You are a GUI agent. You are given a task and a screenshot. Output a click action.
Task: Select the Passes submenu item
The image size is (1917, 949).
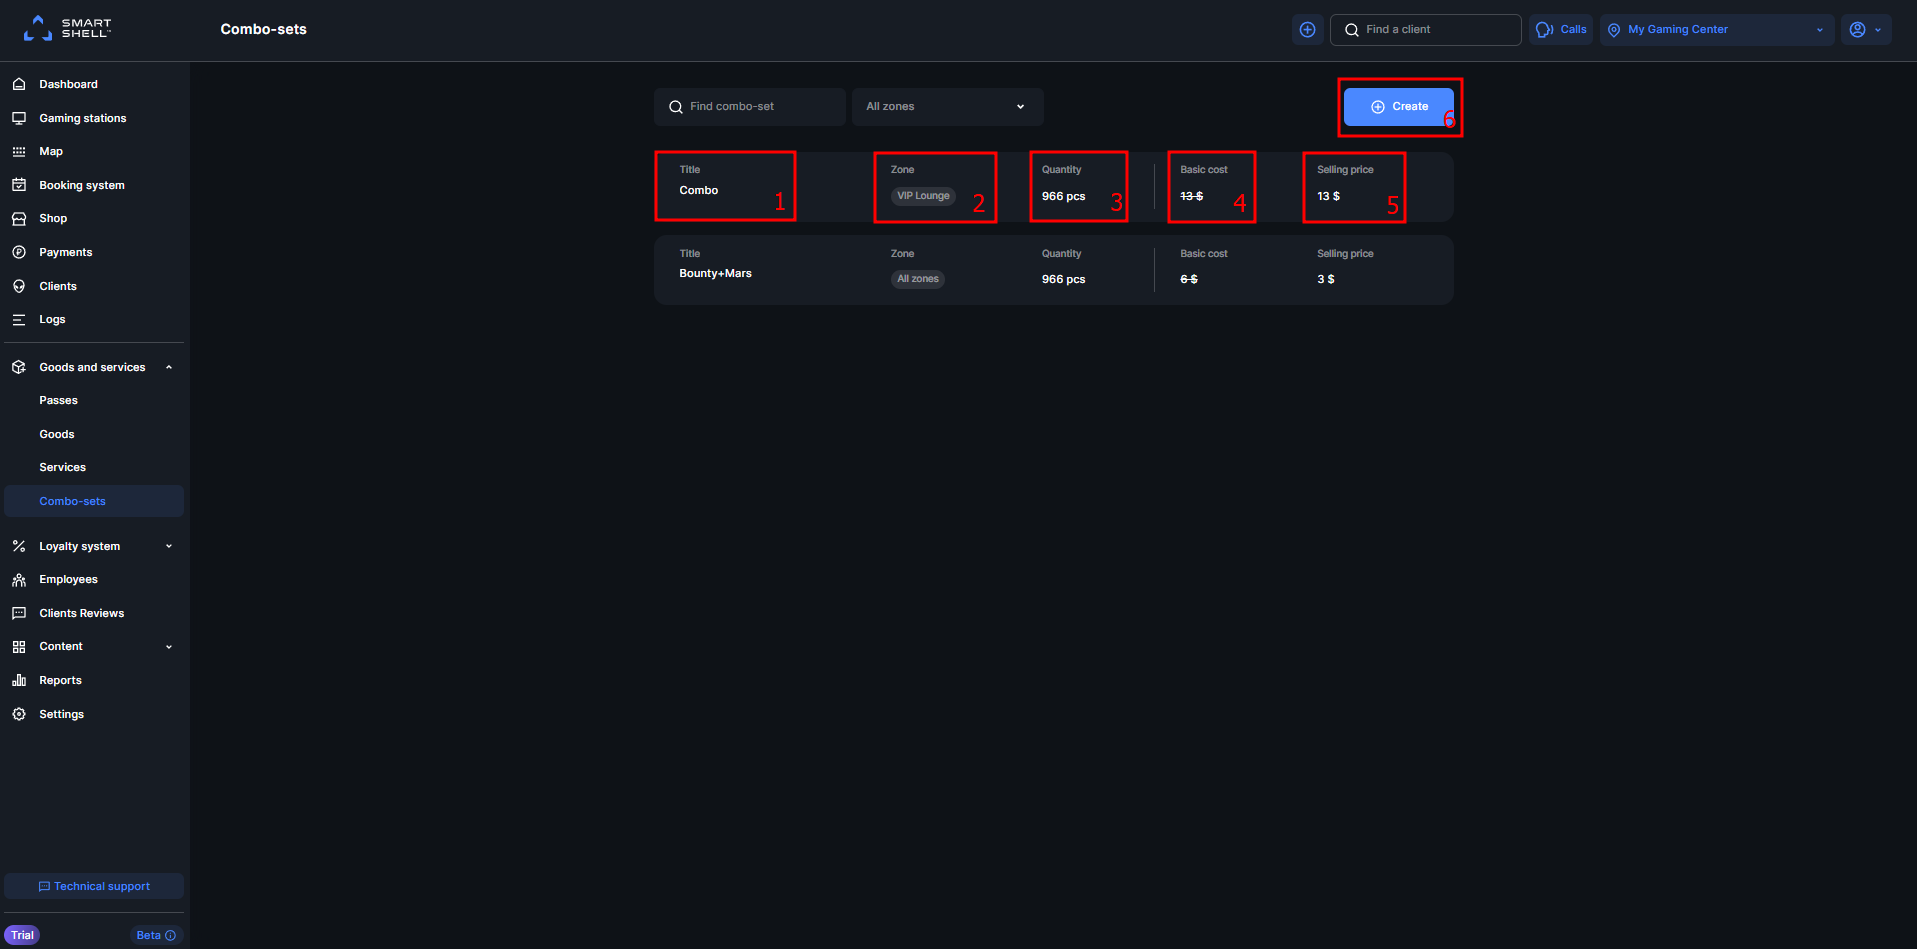(x=58, y=401)
